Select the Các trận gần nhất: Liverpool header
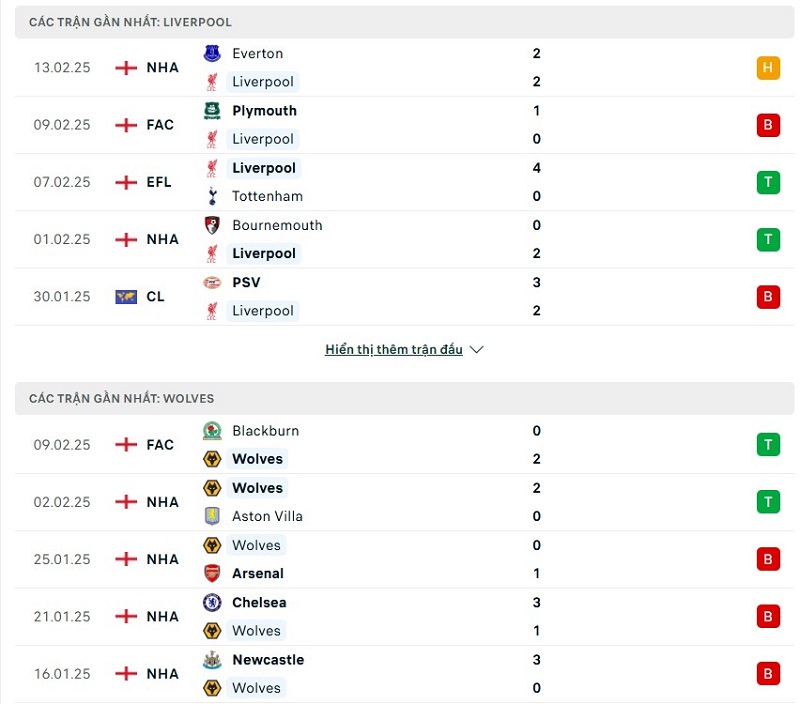The image size is (800, 704). (x=130, y=22)
